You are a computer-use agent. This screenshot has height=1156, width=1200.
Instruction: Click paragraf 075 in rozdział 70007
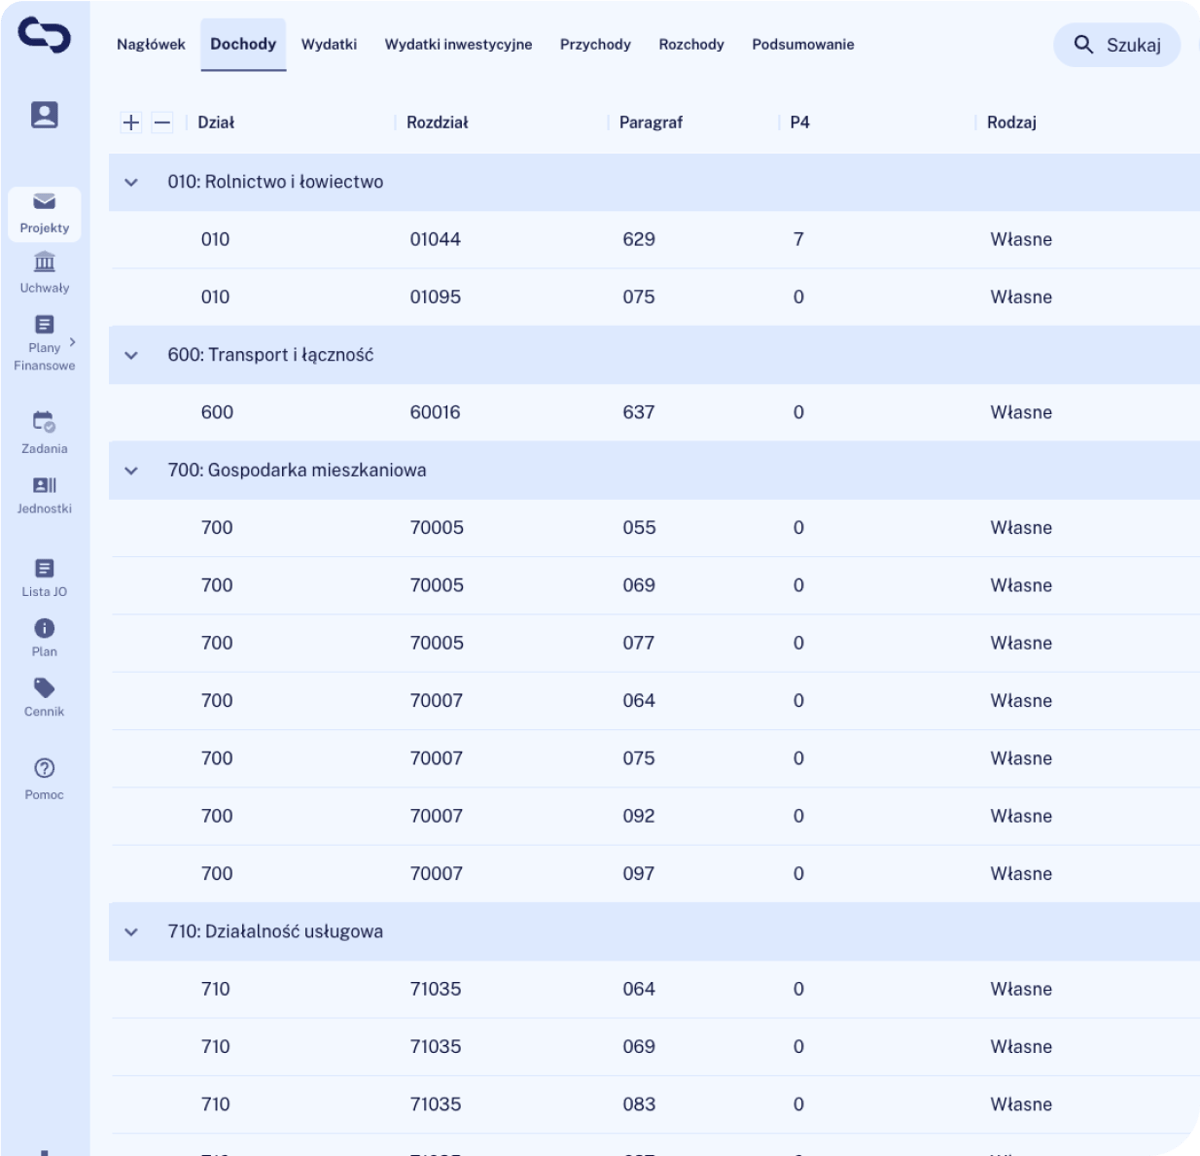(639, 758)
